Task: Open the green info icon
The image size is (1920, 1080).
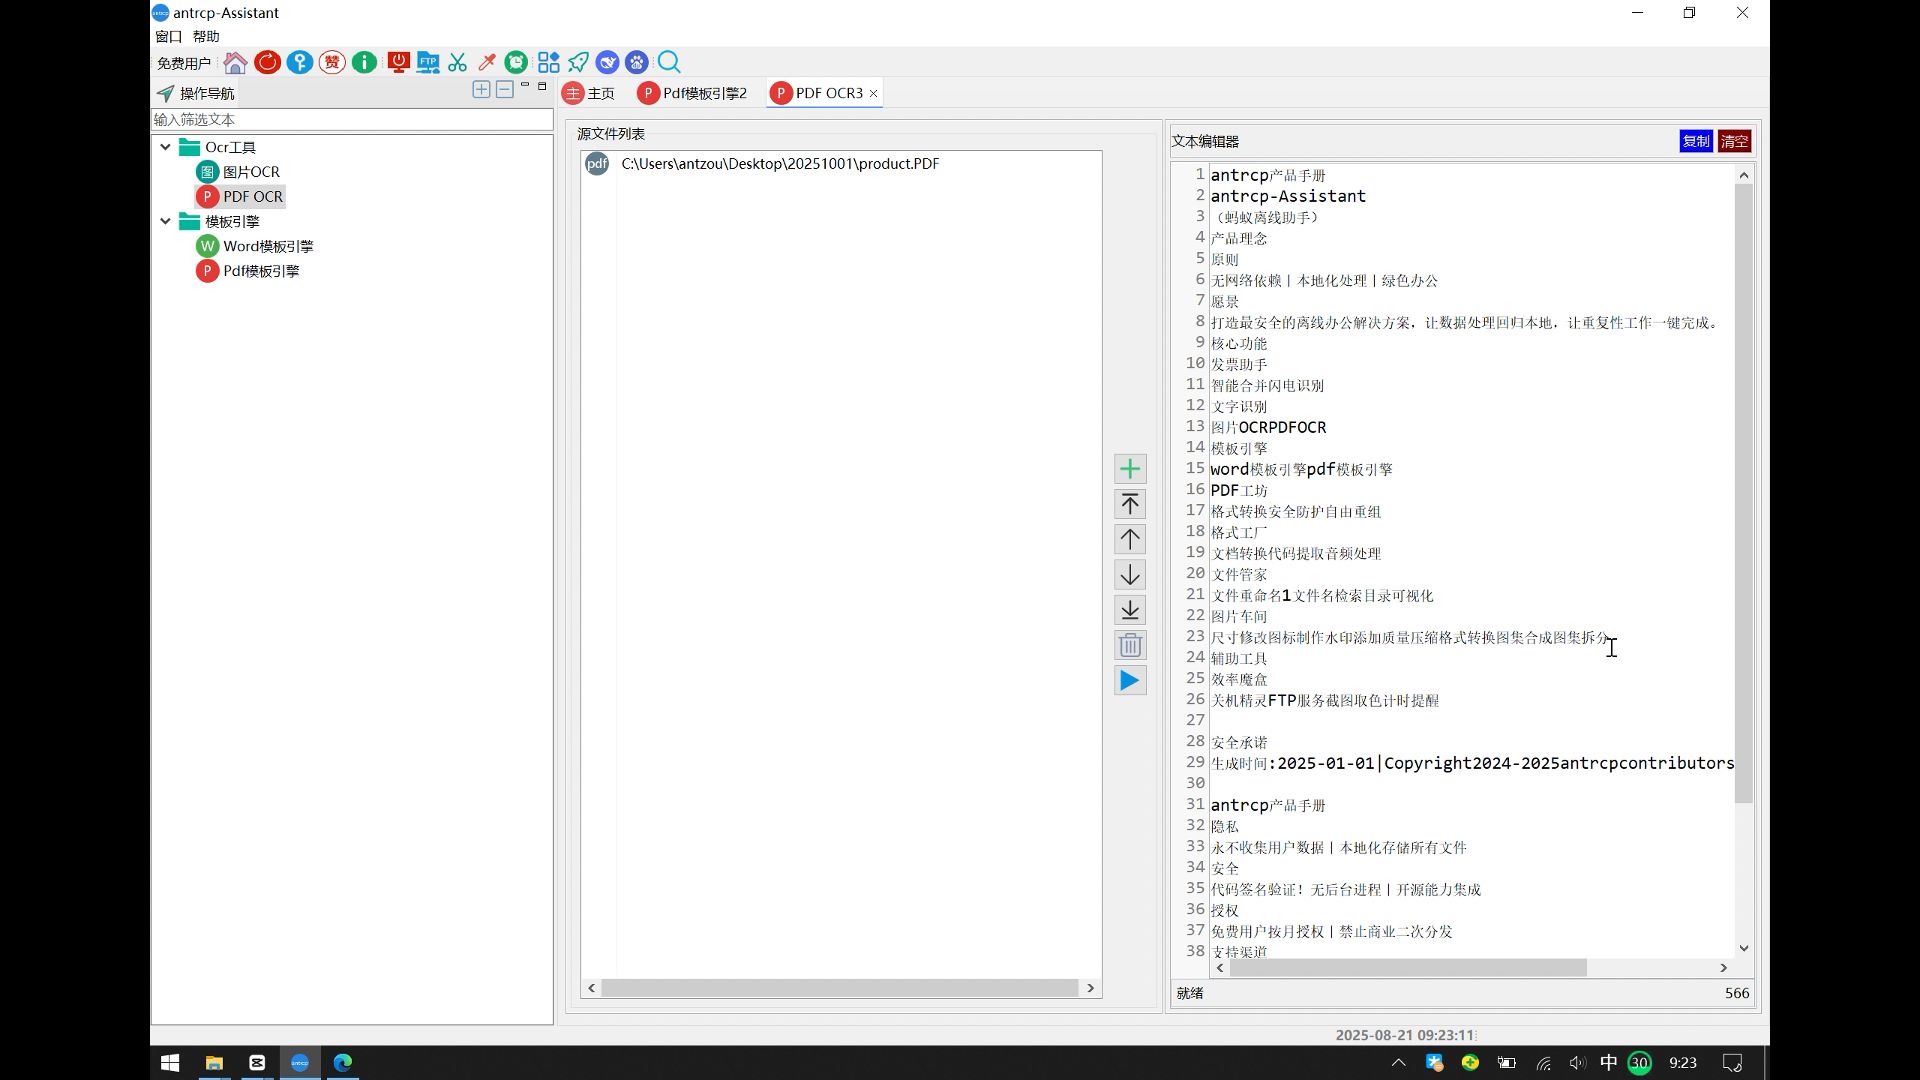Action: coord(364,63)
